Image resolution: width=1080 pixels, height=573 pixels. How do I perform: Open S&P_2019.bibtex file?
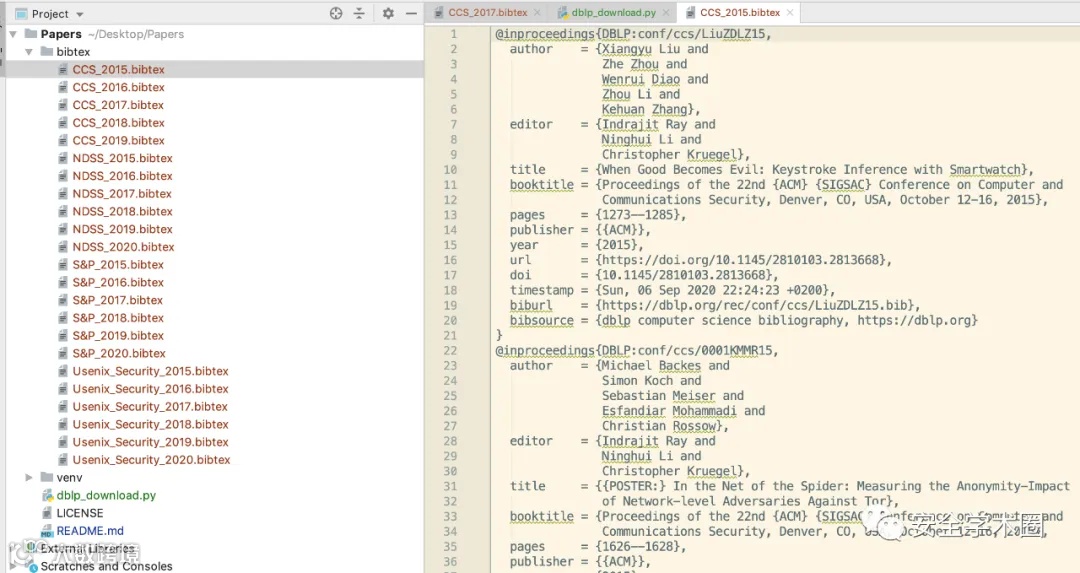[118, 336]
